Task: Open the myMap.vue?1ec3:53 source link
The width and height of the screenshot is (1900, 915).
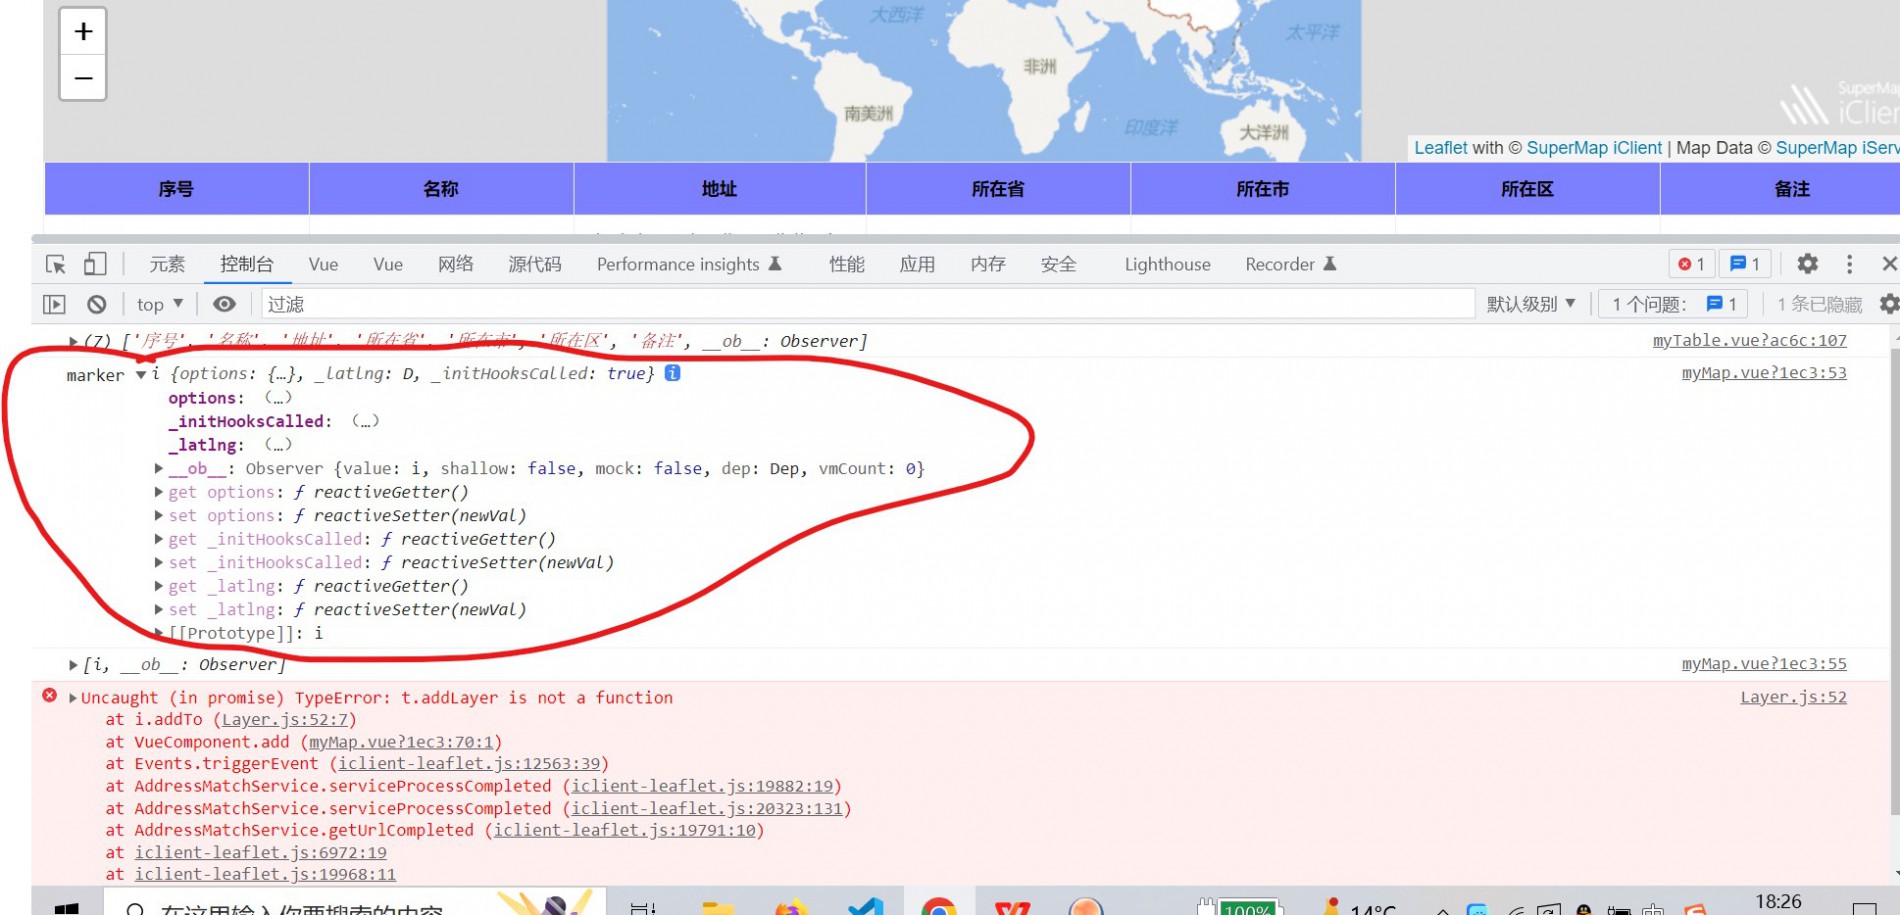Action: coord(1763,373)
